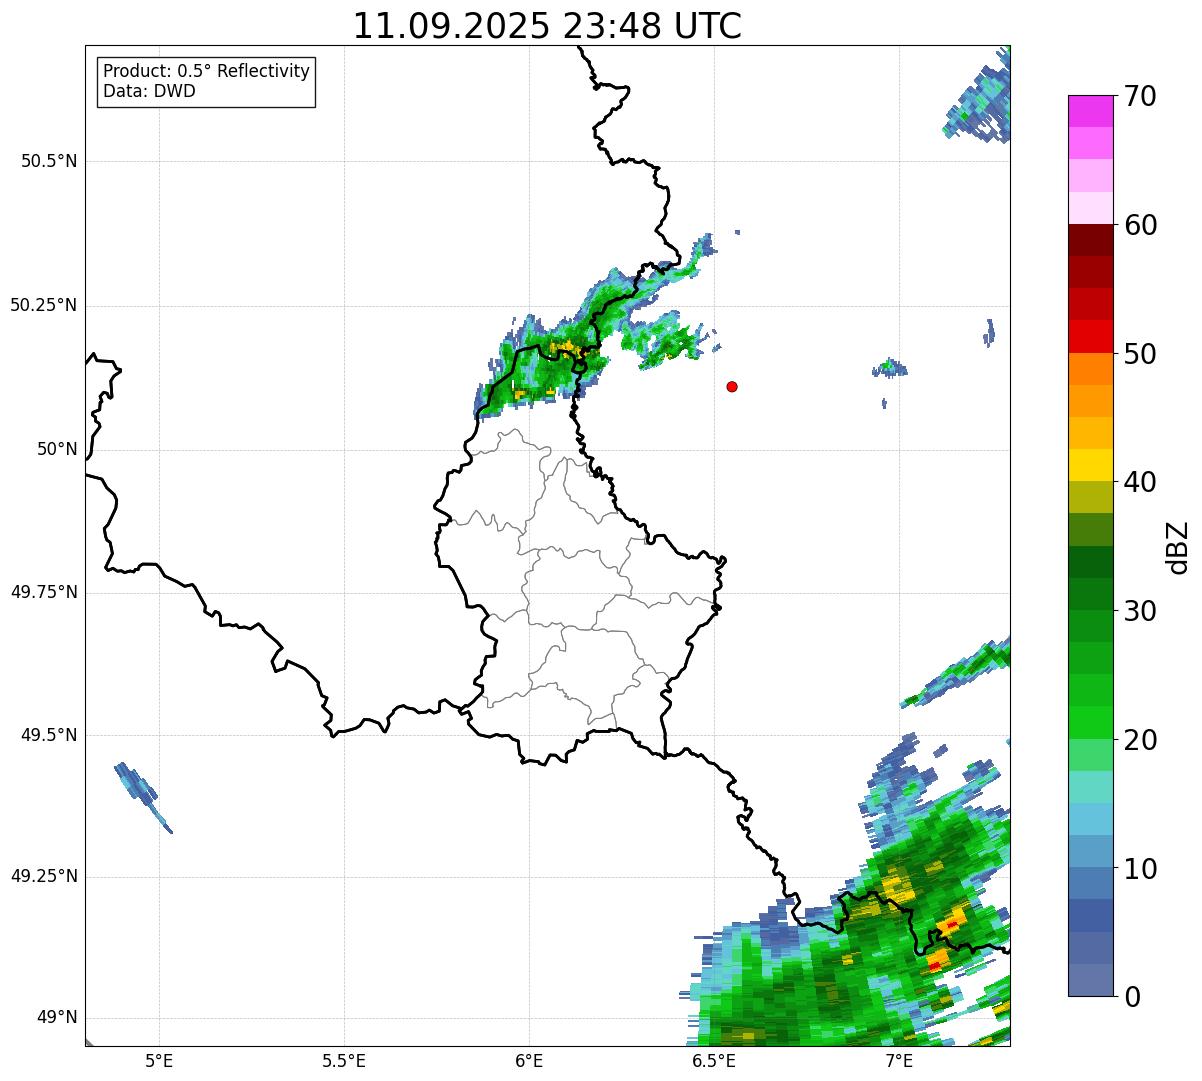Click longitude label 7°E

tap(899, 1060)
